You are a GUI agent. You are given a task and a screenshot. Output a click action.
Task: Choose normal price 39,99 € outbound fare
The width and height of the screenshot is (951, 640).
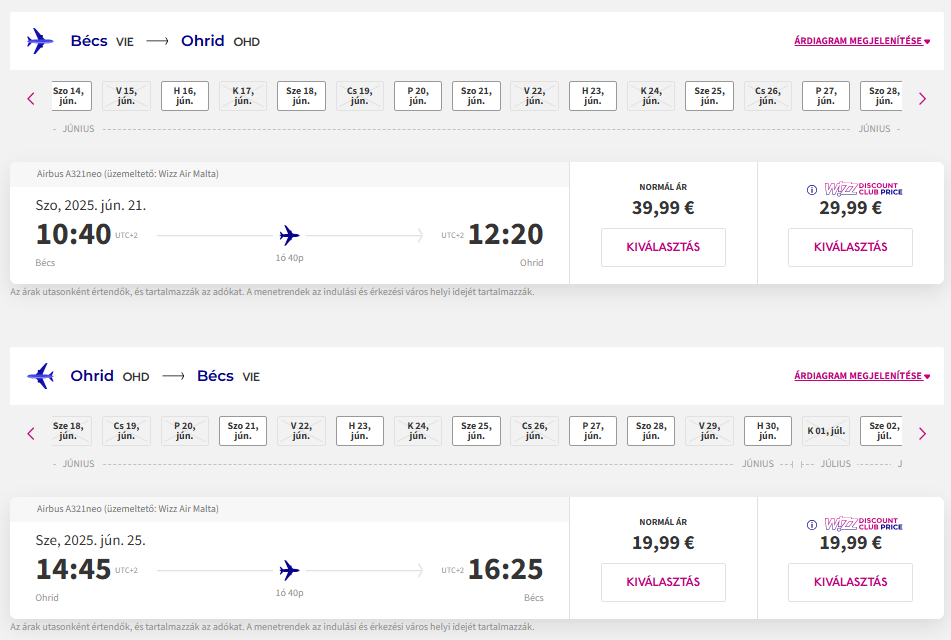tap(663, 247)
